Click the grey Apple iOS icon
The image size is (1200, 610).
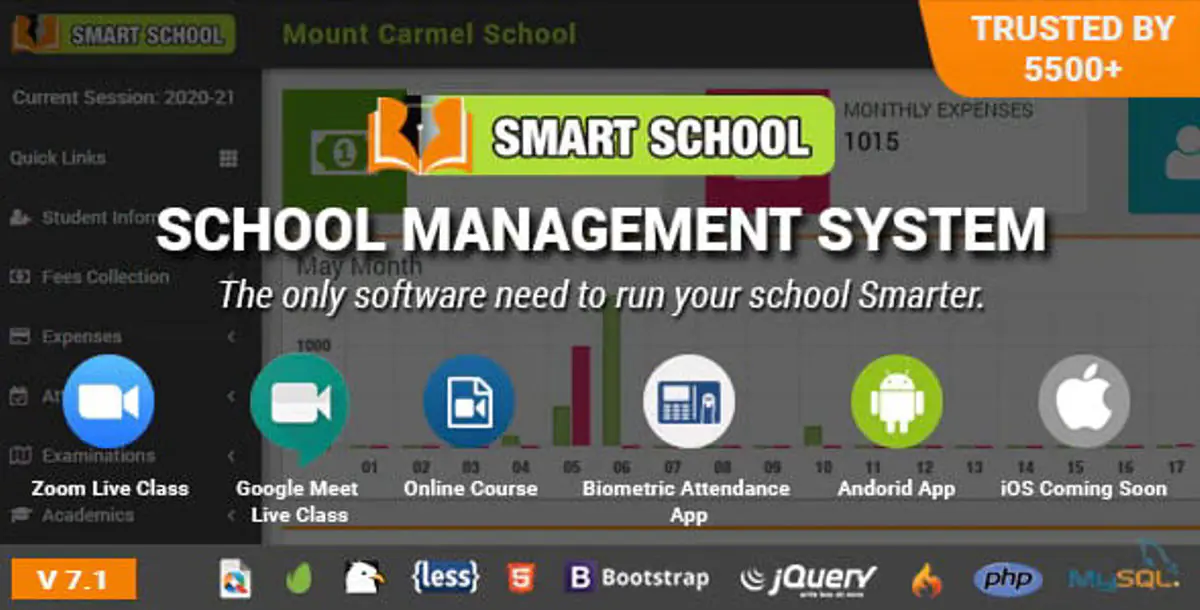pos(1084,401)
